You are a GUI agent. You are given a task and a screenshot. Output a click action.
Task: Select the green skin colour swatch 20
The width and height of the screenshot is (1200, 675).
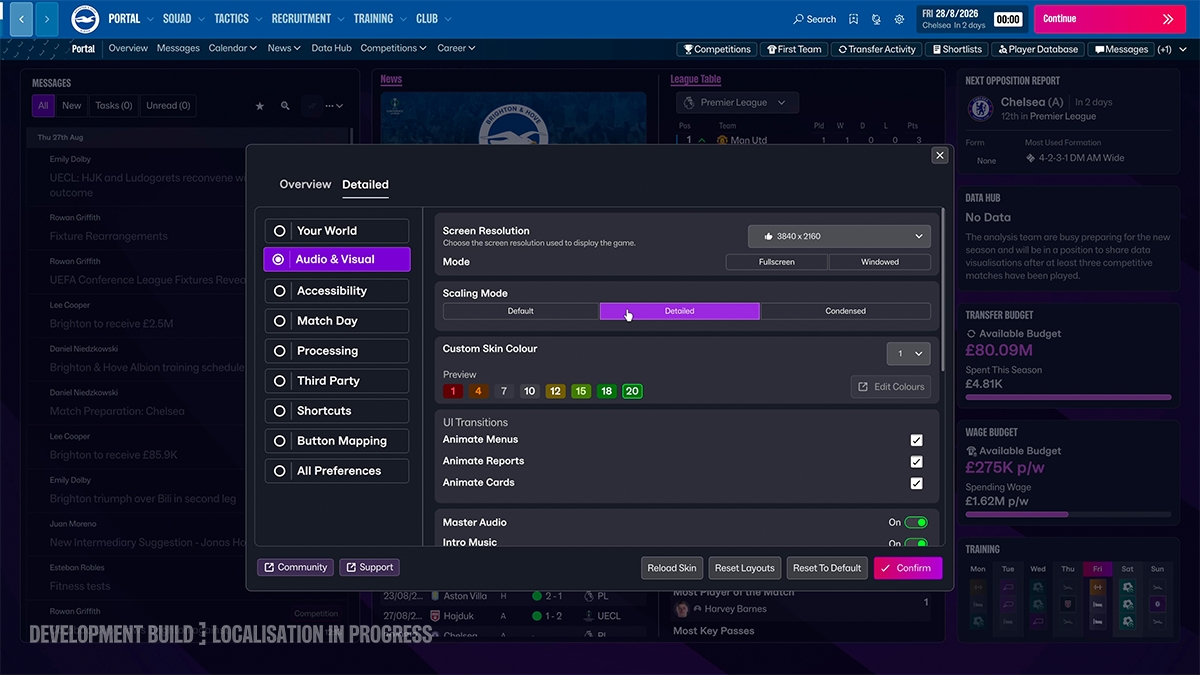click(632, 391)
